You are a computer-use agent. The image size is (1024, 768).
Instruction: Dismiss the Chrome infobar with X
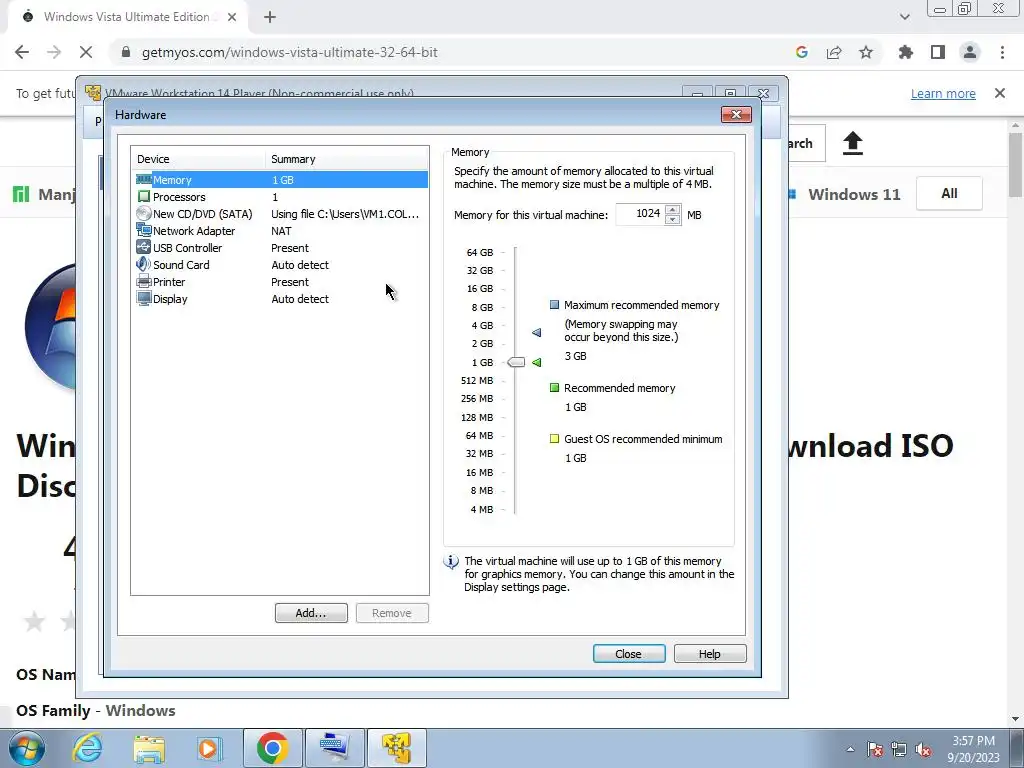[1000, 93]
